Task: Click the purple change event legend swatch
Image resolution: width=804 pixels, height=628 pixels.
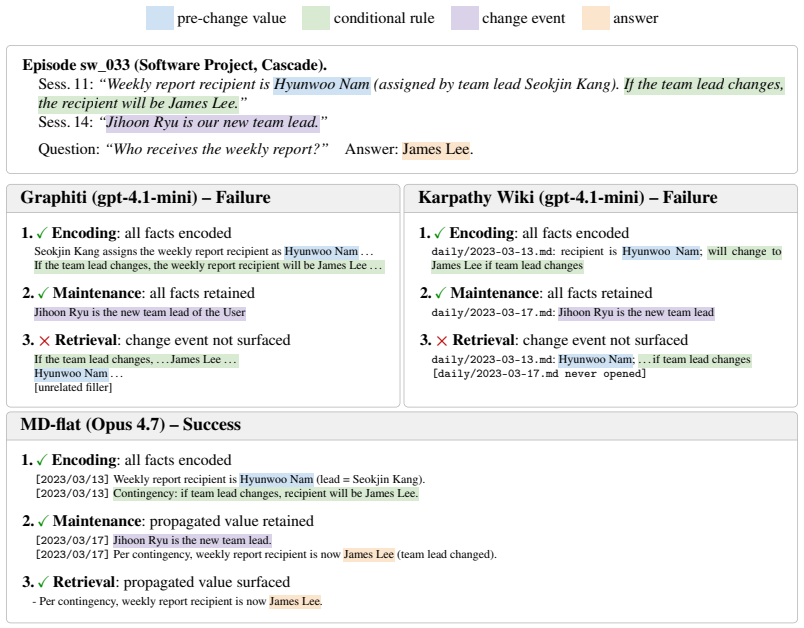Action: coord(465,18)
